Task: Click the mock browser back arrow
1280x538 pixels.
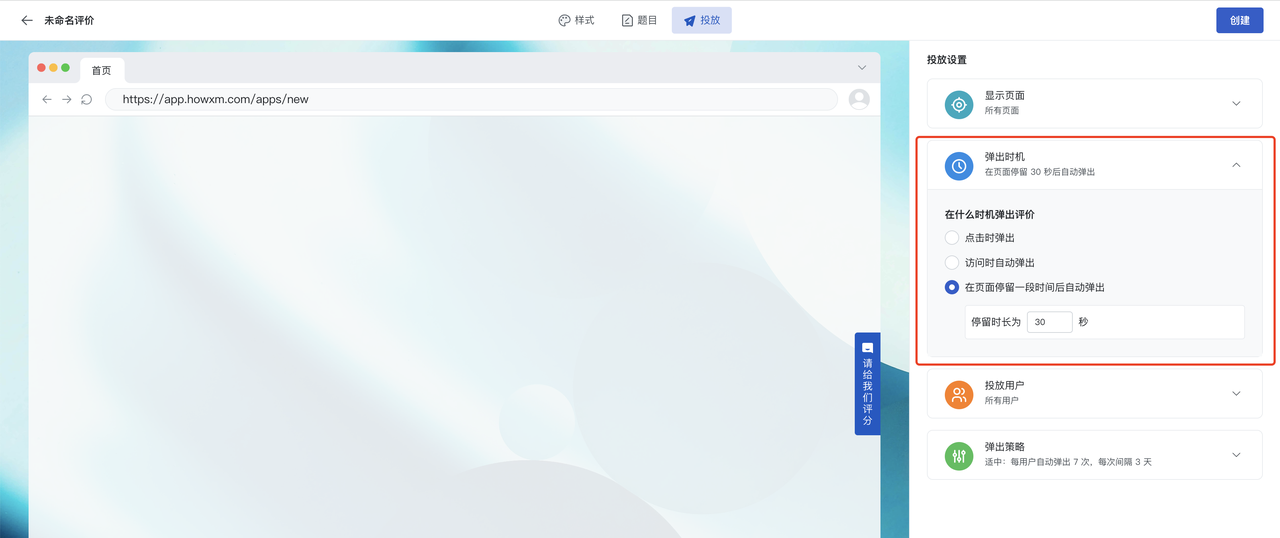Action: [47, 99]
